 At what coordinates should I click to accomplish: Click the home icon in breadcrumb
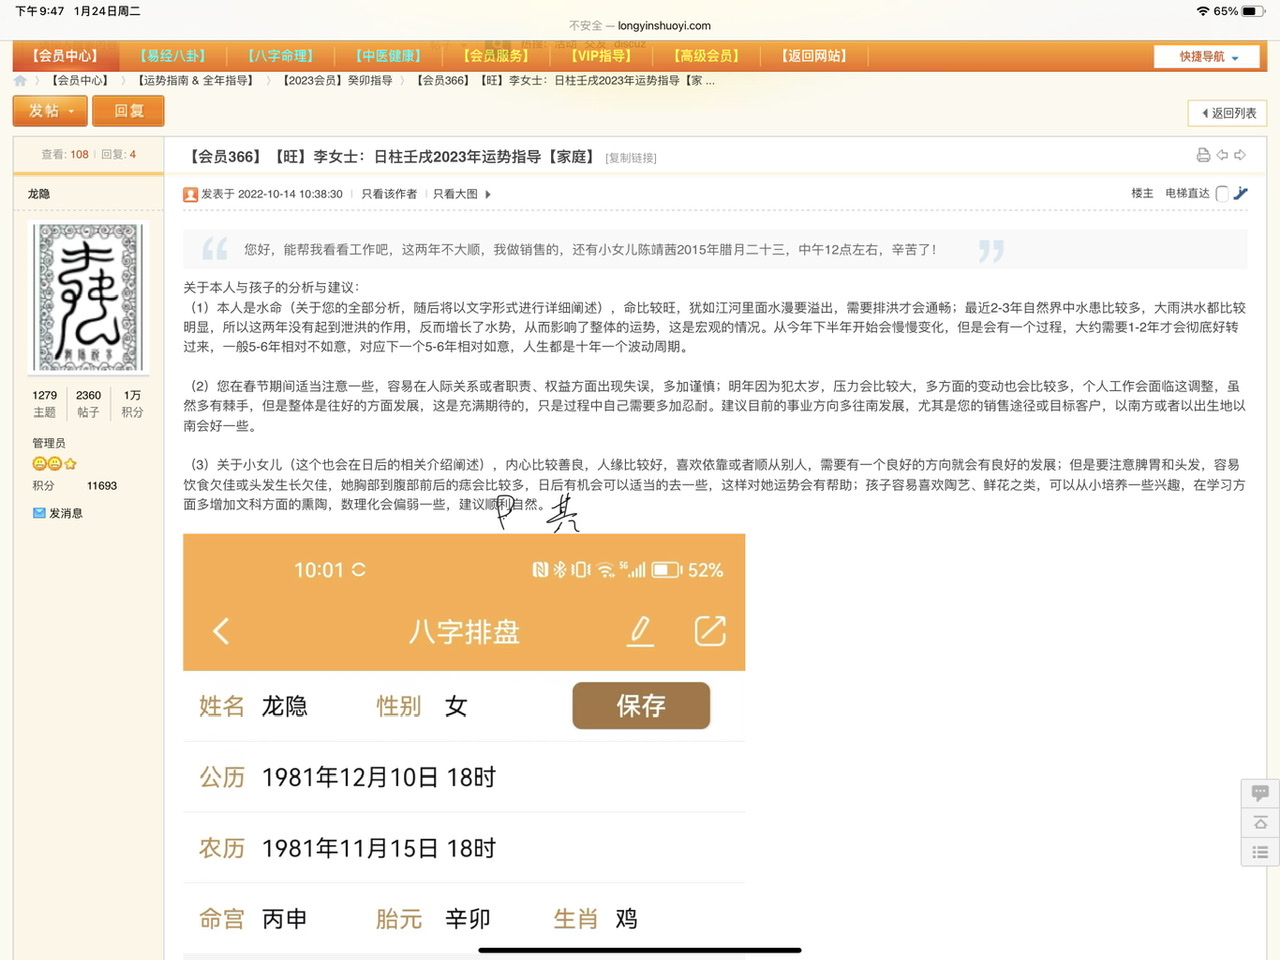point(20,81)
